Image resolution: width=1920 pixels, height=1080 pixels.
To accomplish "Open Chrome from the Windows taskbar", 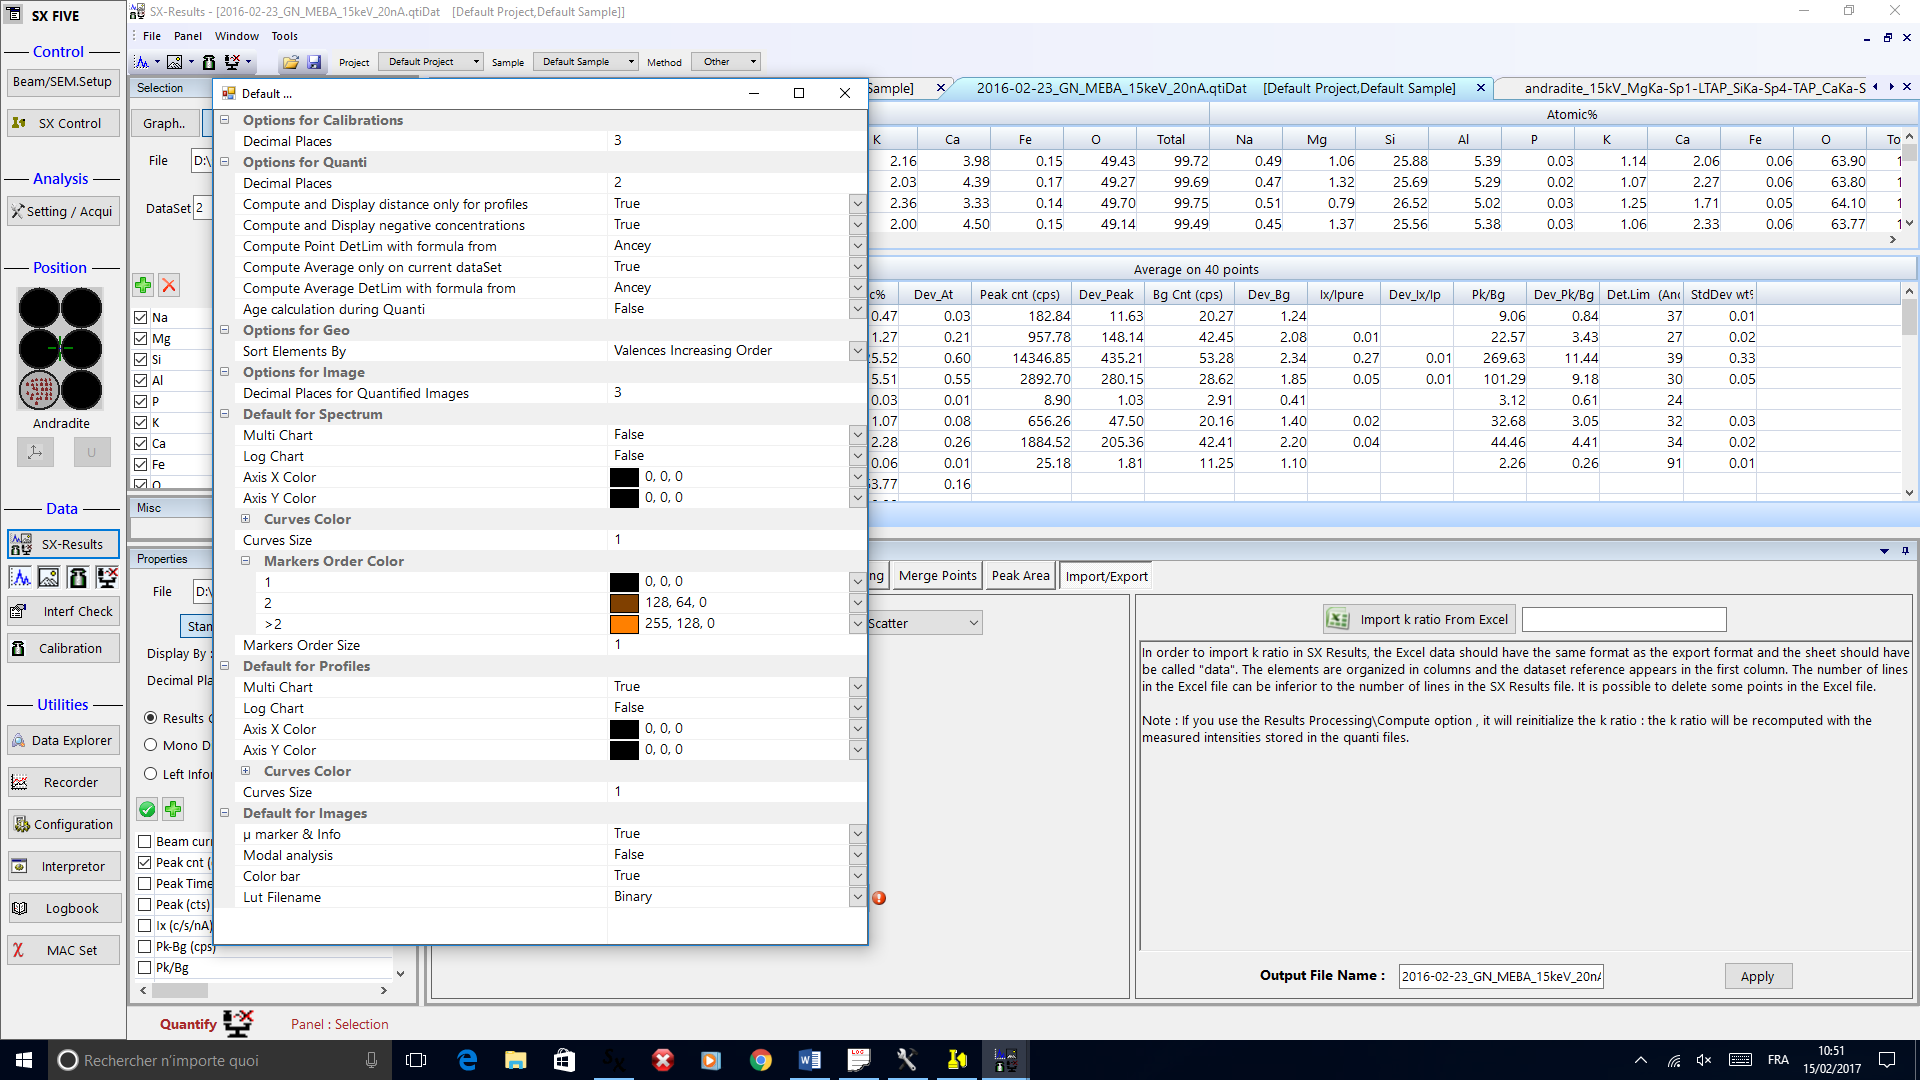I will 760,1060.
